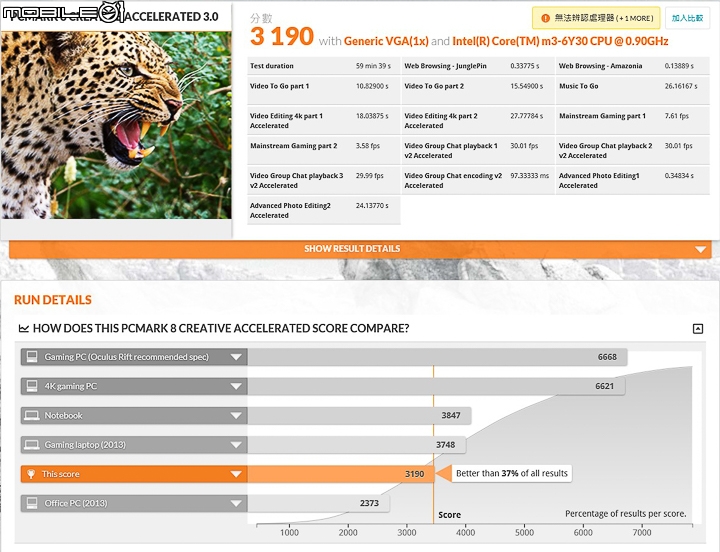The image size is (720, 552).
Task: Click the Video To Go part 2 label
Action: [434, 86]
